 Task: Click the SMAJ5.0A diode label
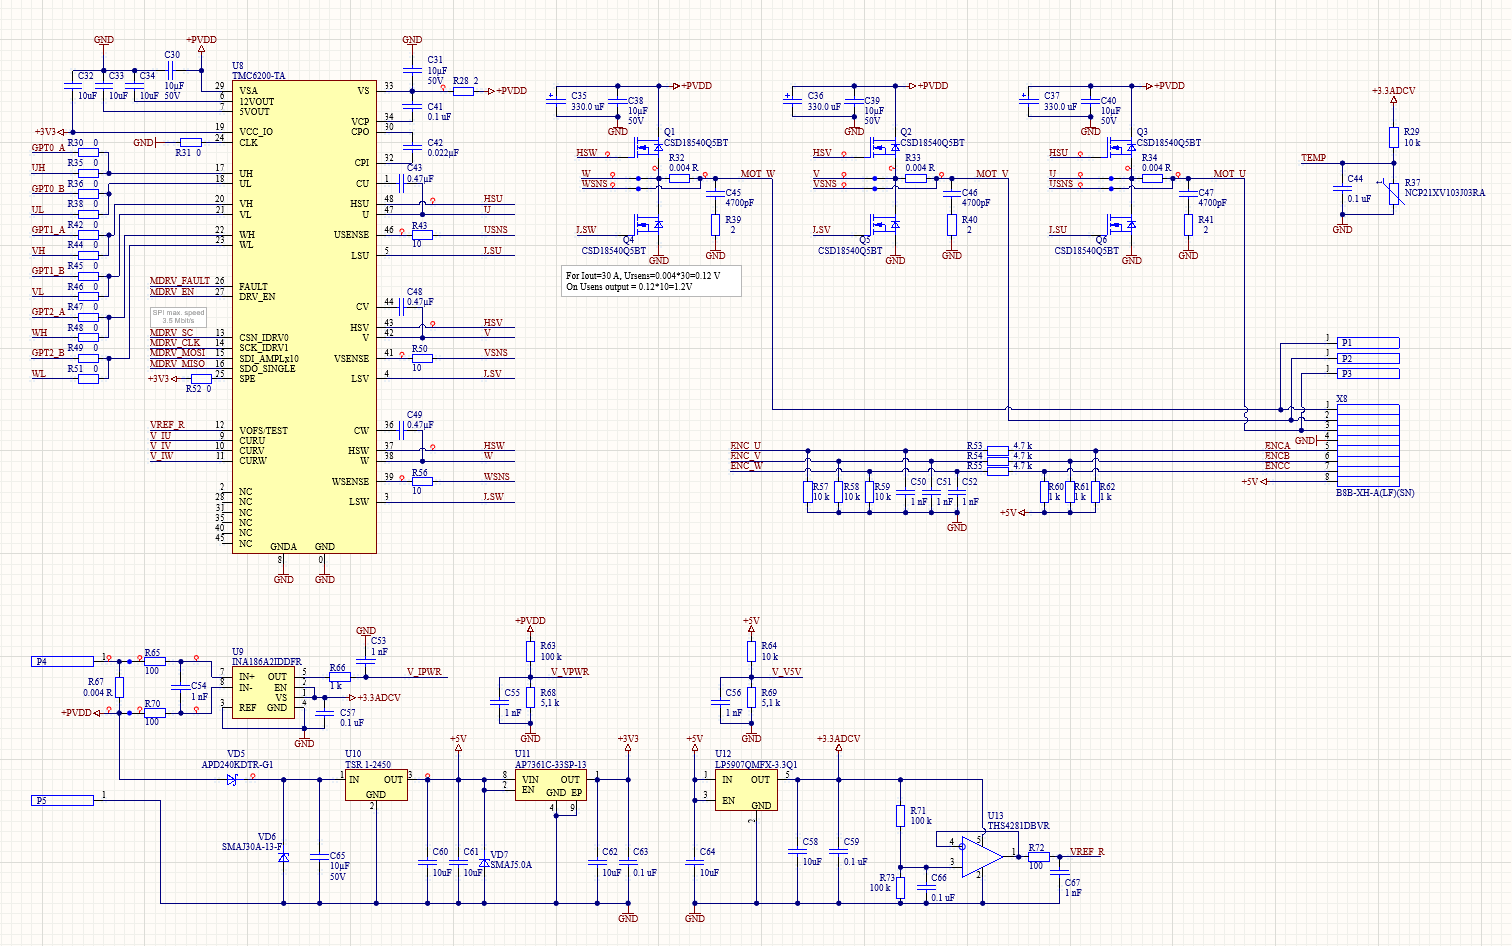click(511, 865)
